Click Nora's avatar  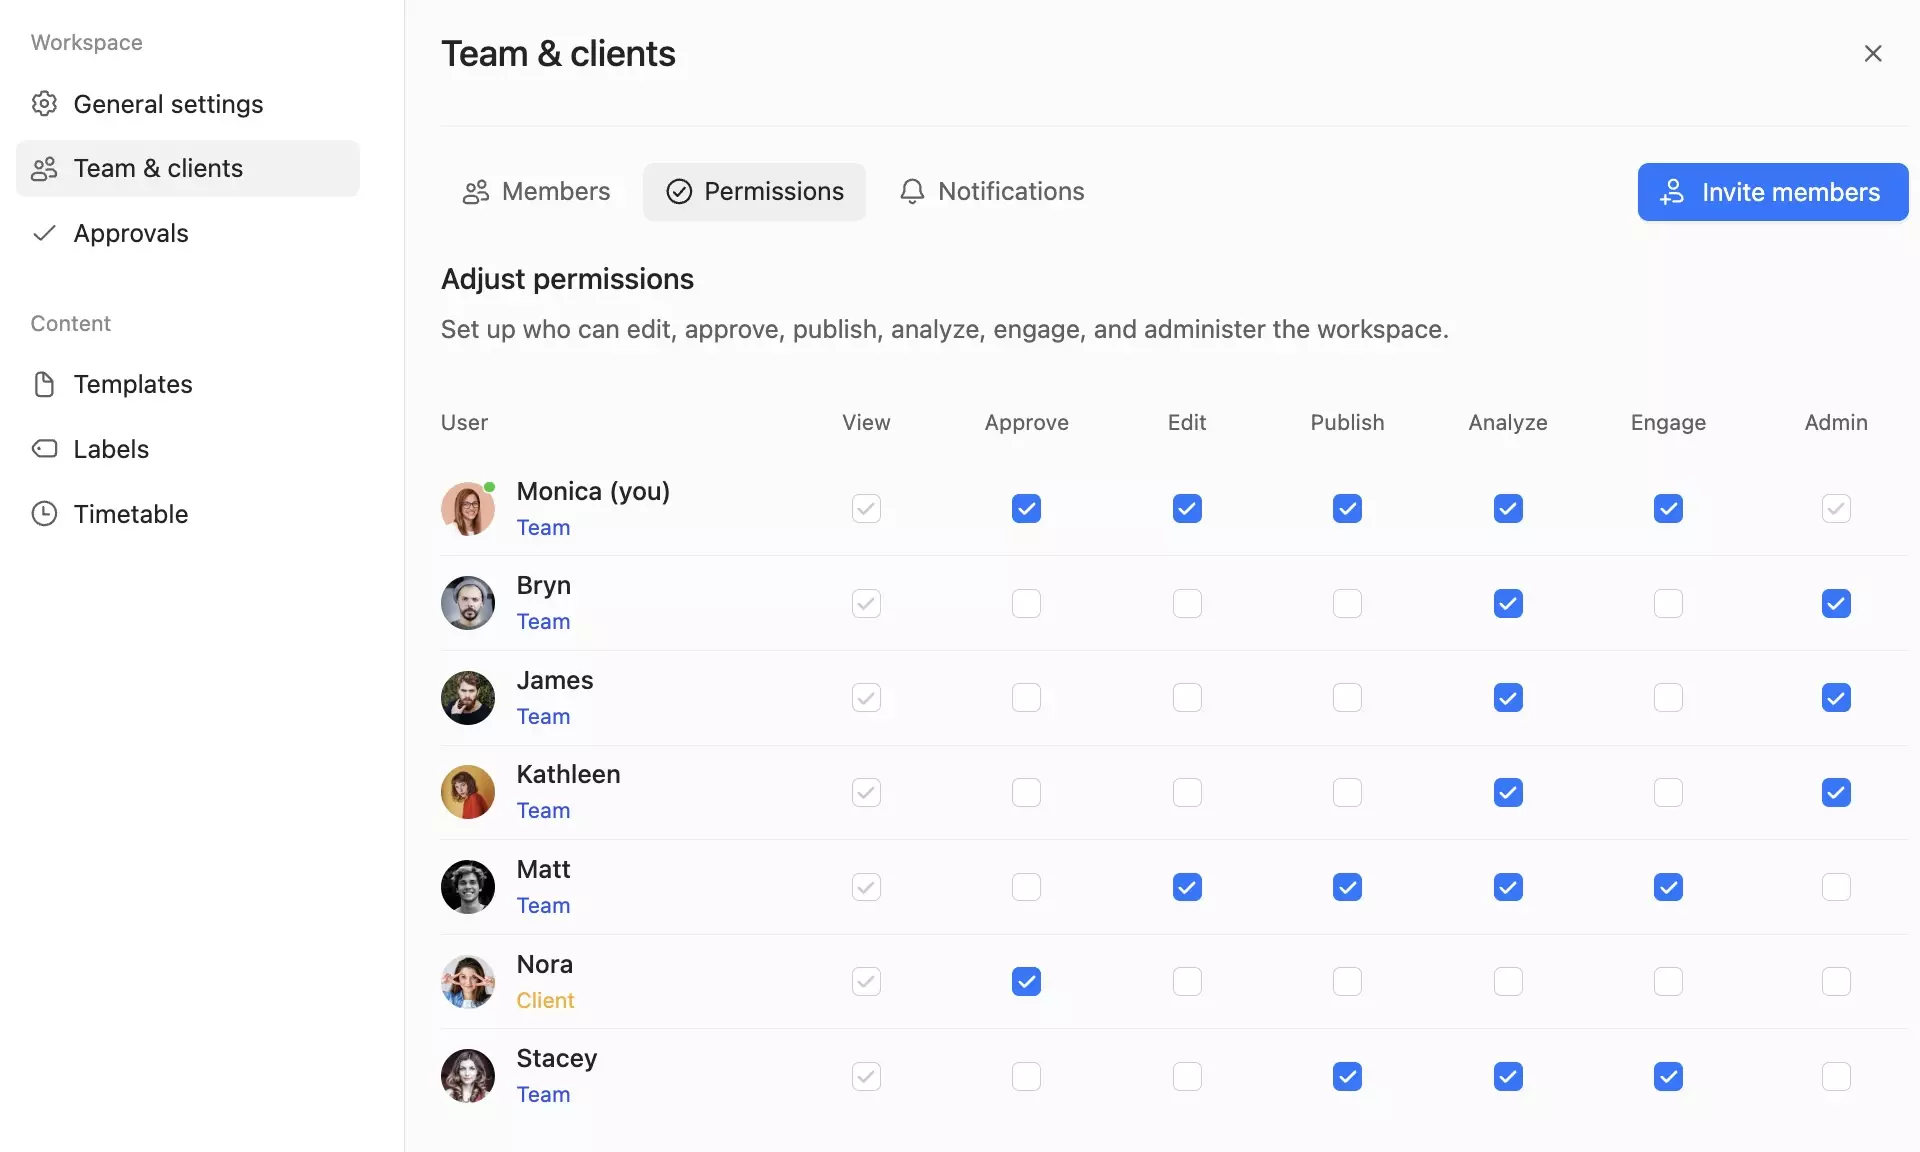click(x=468, y=982)
